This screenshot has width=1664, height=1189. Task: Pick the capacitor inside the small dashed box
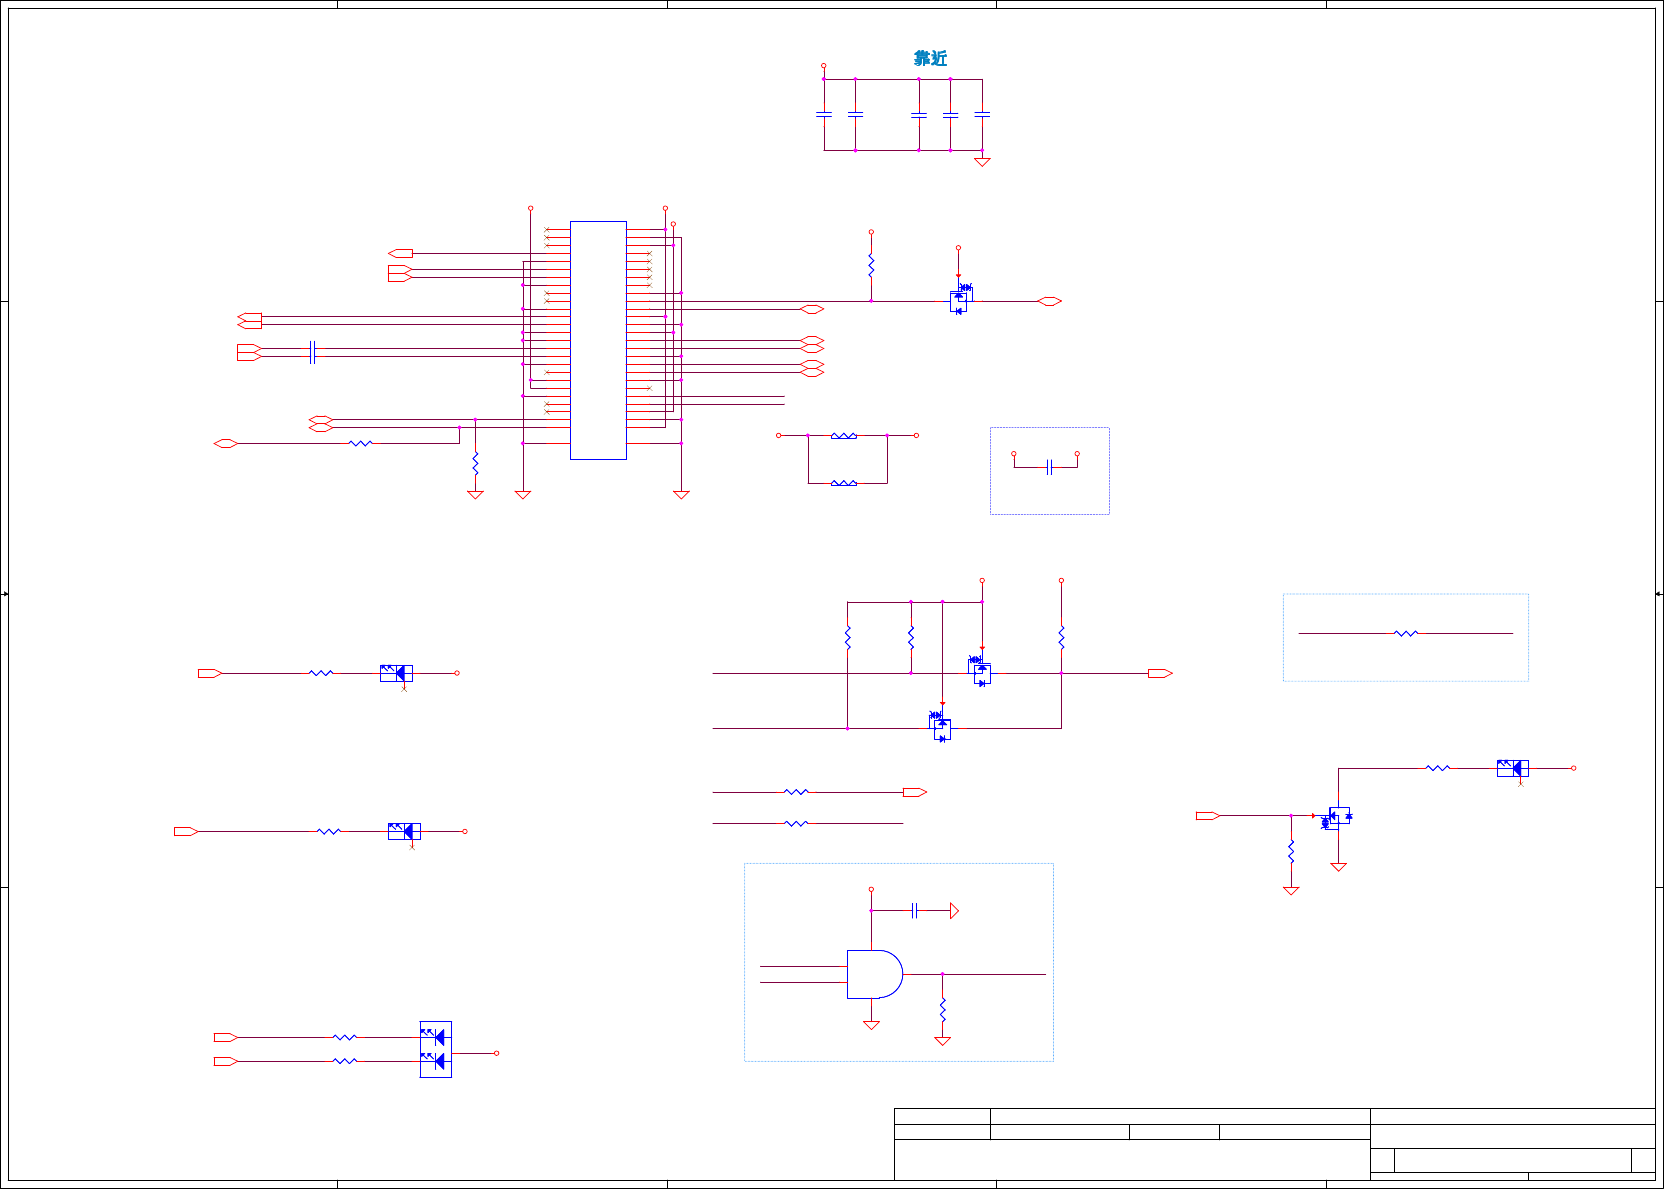[x=1049, y=467]
